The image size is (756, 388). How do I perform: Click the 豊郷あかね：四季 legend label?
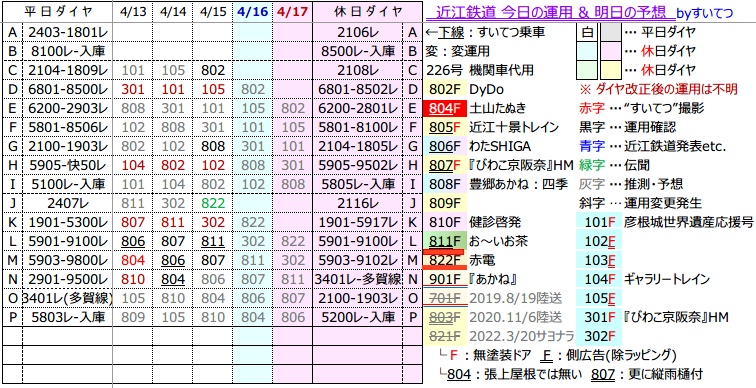click(518, 185)
